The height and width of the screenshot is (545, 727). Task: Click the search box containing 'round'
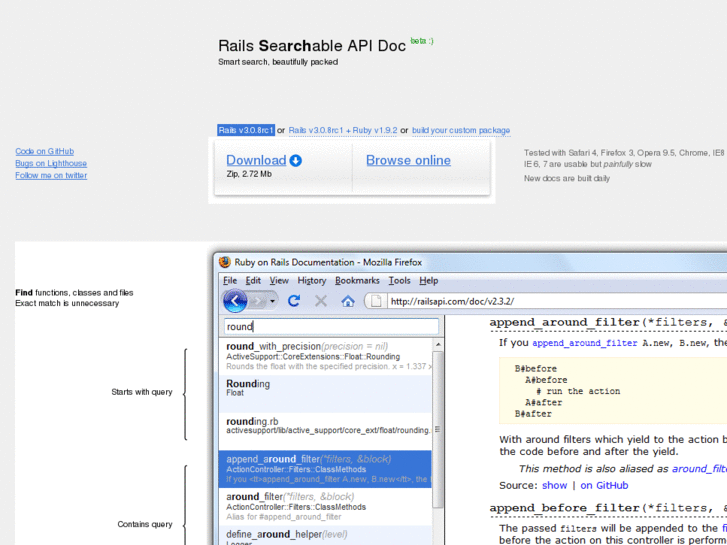(x=331, y=327)
